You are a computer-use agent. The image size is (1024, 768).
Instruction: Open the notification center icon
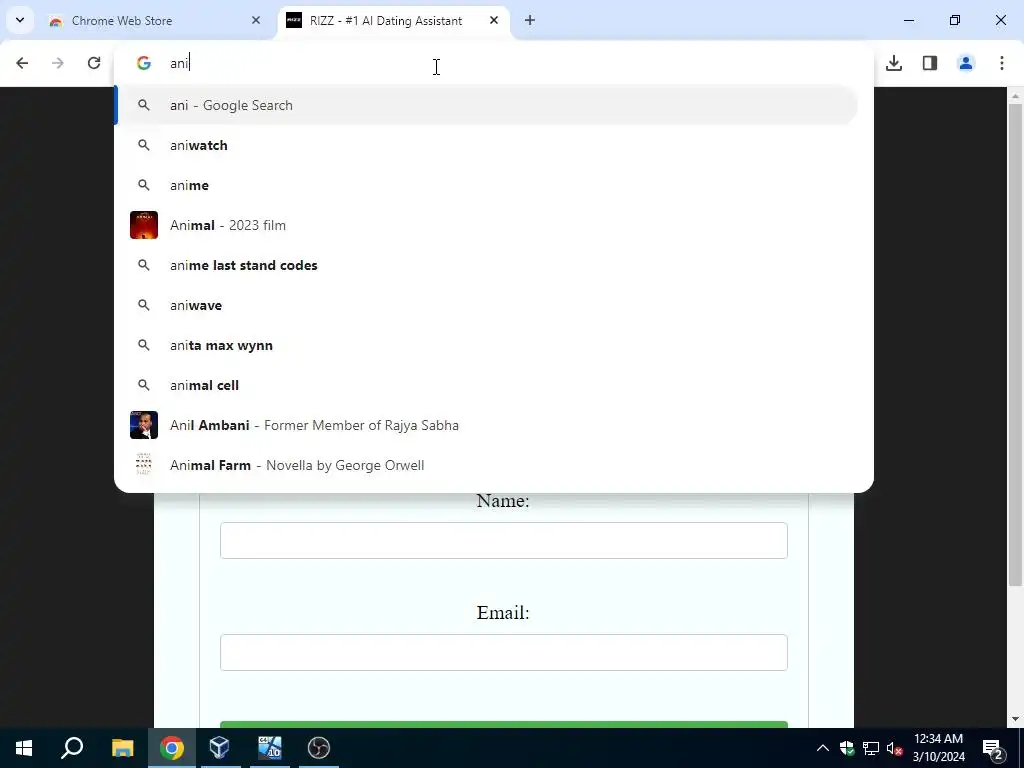(993, 748)
